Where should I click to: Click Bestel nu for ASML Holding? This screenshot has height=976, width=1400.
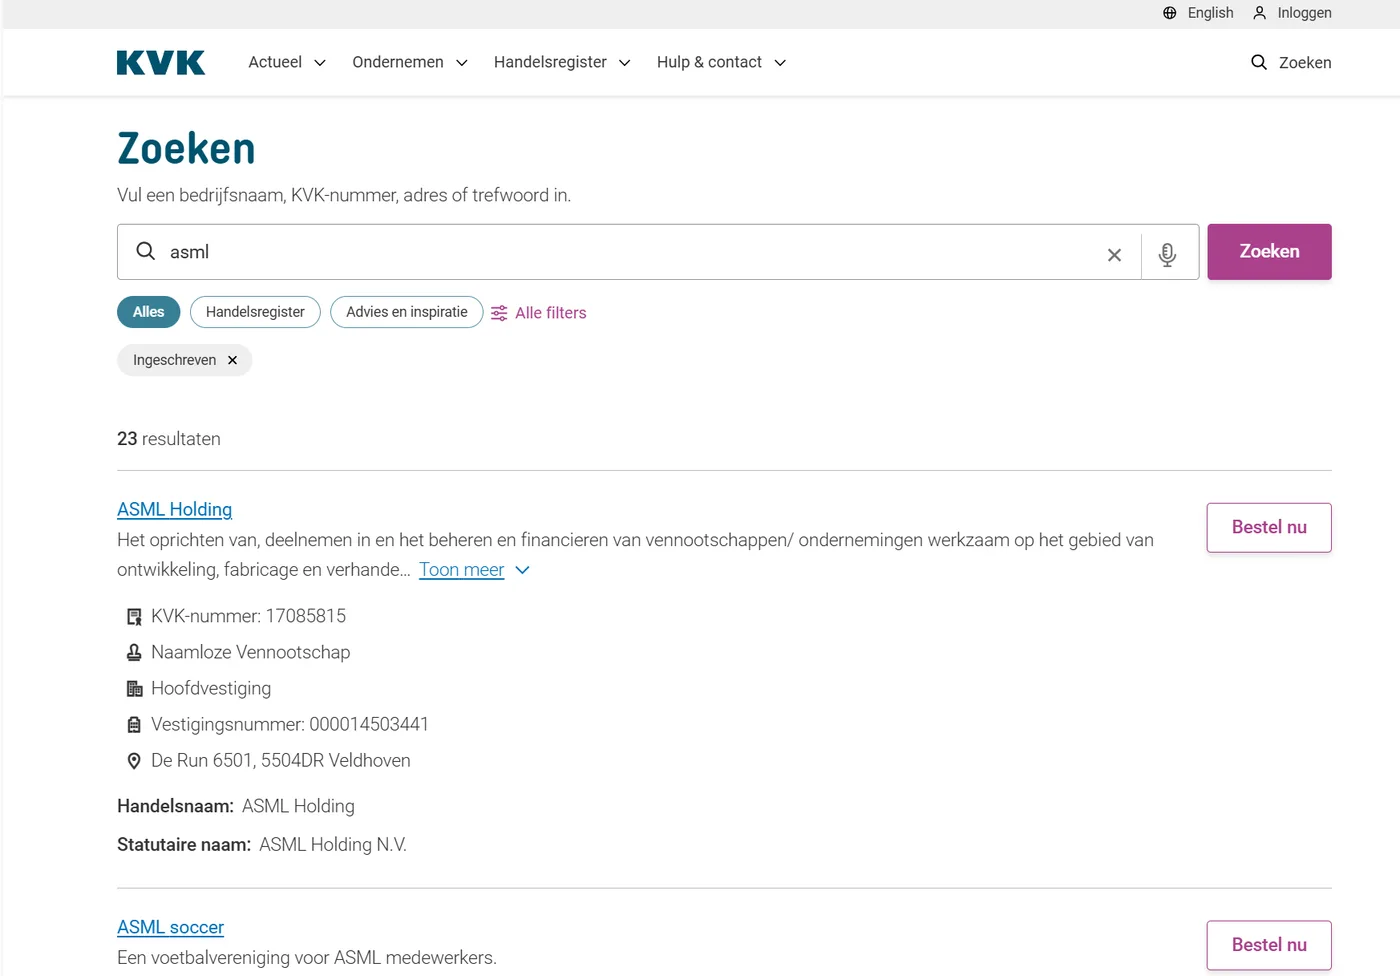pos(1269,527)
